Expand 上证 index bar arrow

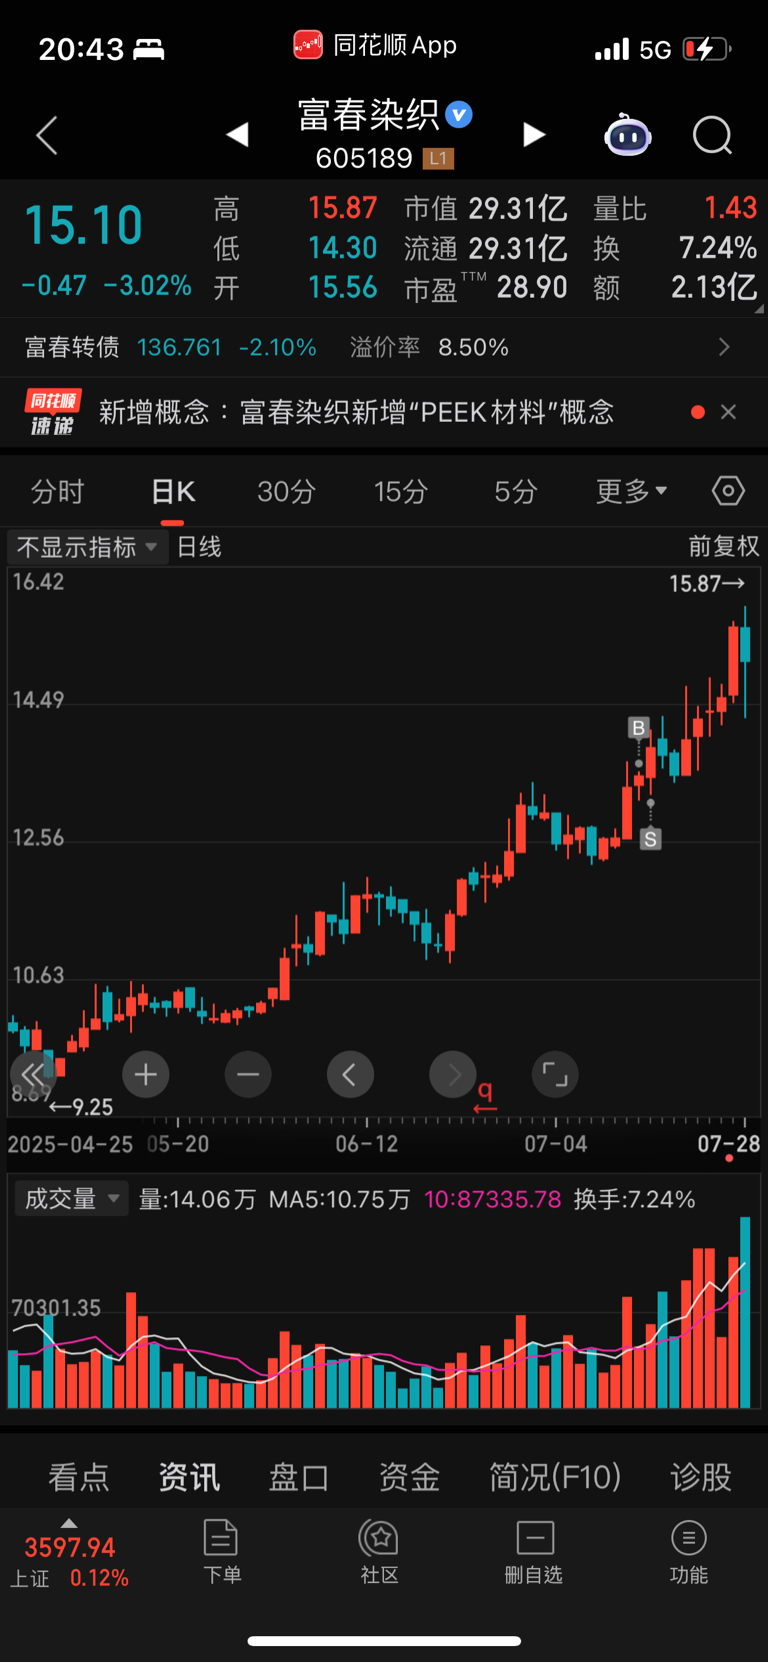(68, 1523)
